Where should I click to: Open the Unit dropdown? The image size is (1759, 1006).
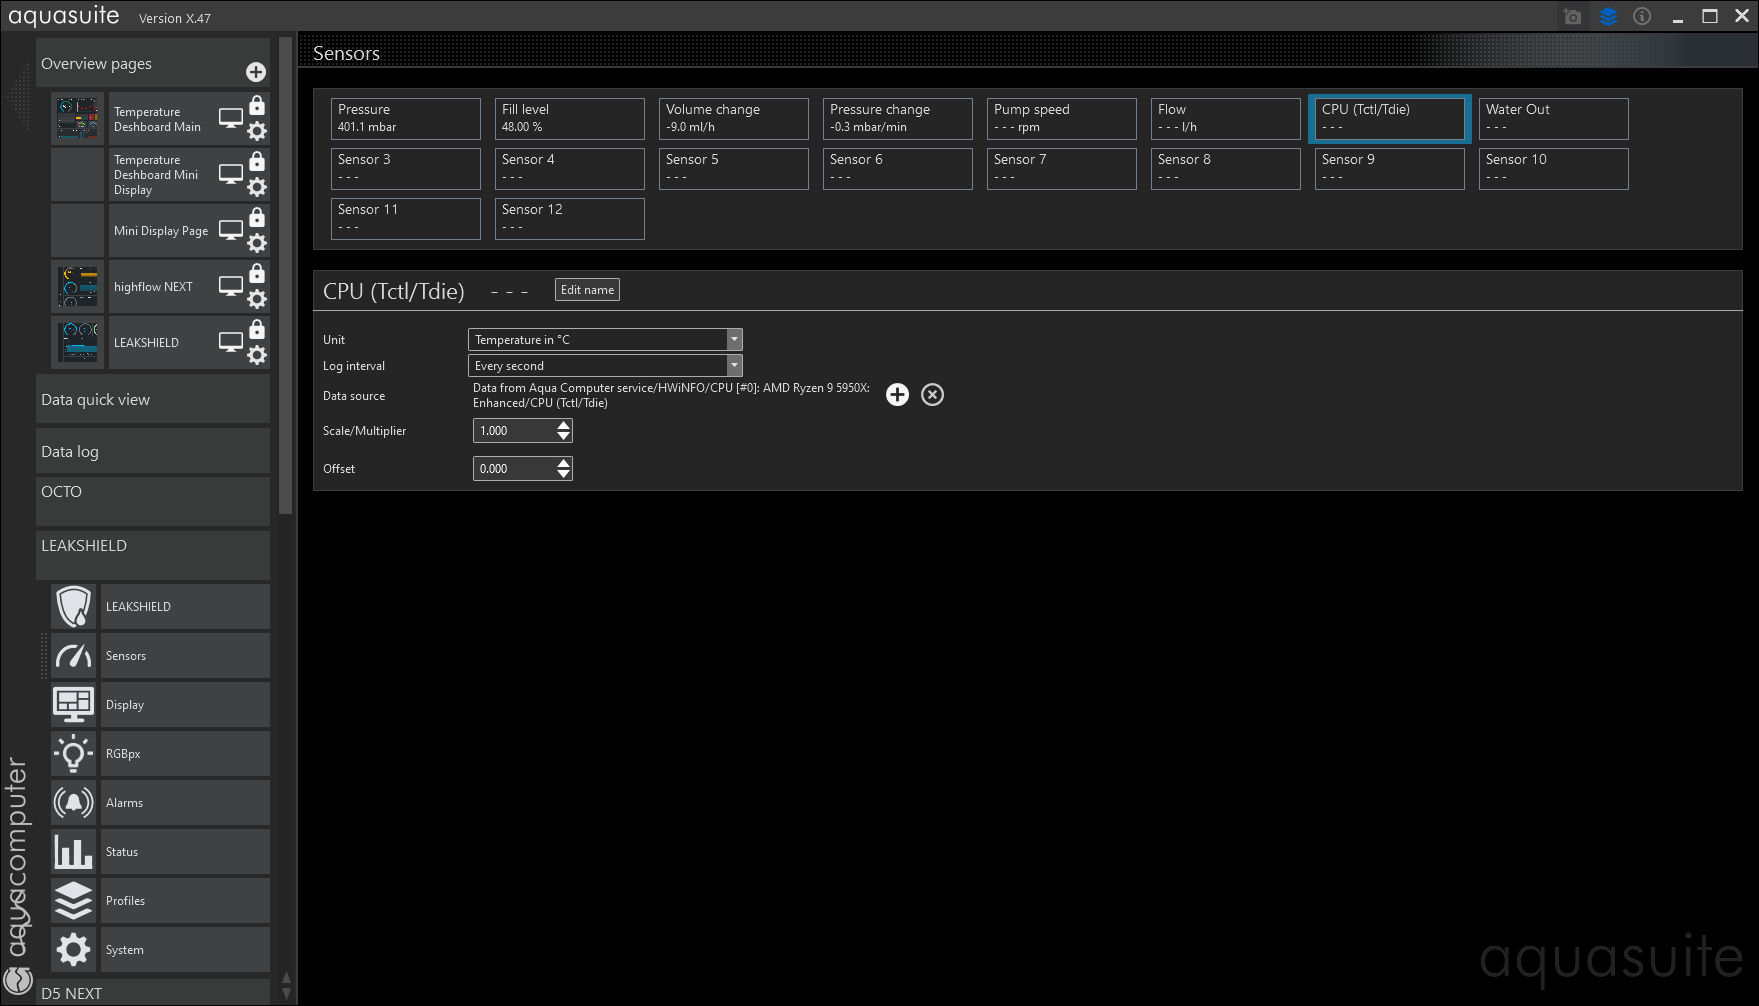[605, 340]
